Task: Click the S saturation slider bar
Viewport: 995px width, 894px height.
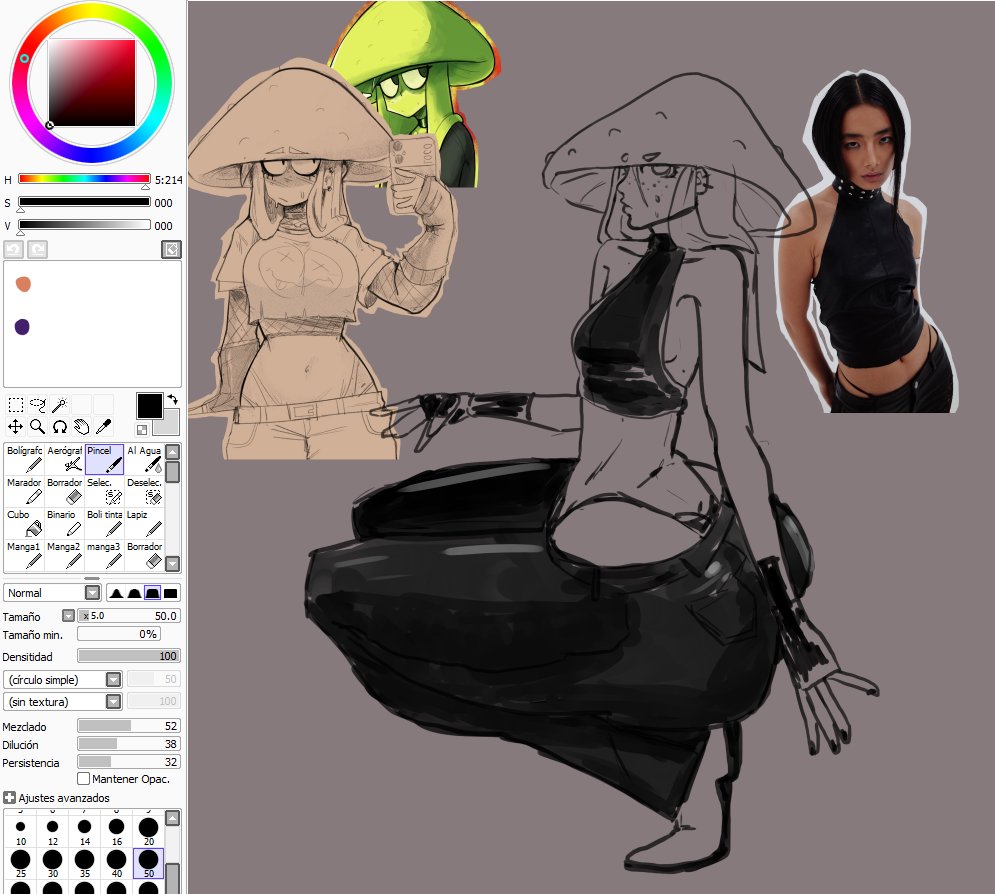Action: click(84, 202)
